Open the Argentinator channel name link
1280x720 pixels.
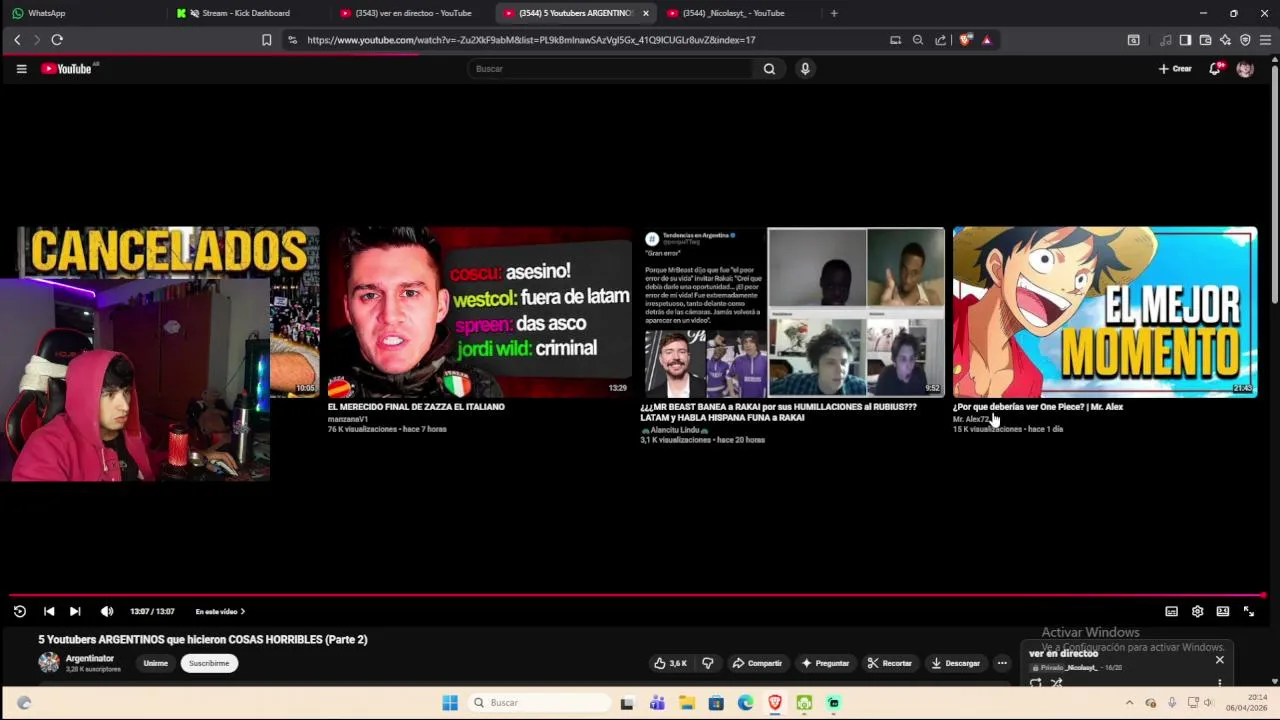pyautogui.click(x=90, y=658)
